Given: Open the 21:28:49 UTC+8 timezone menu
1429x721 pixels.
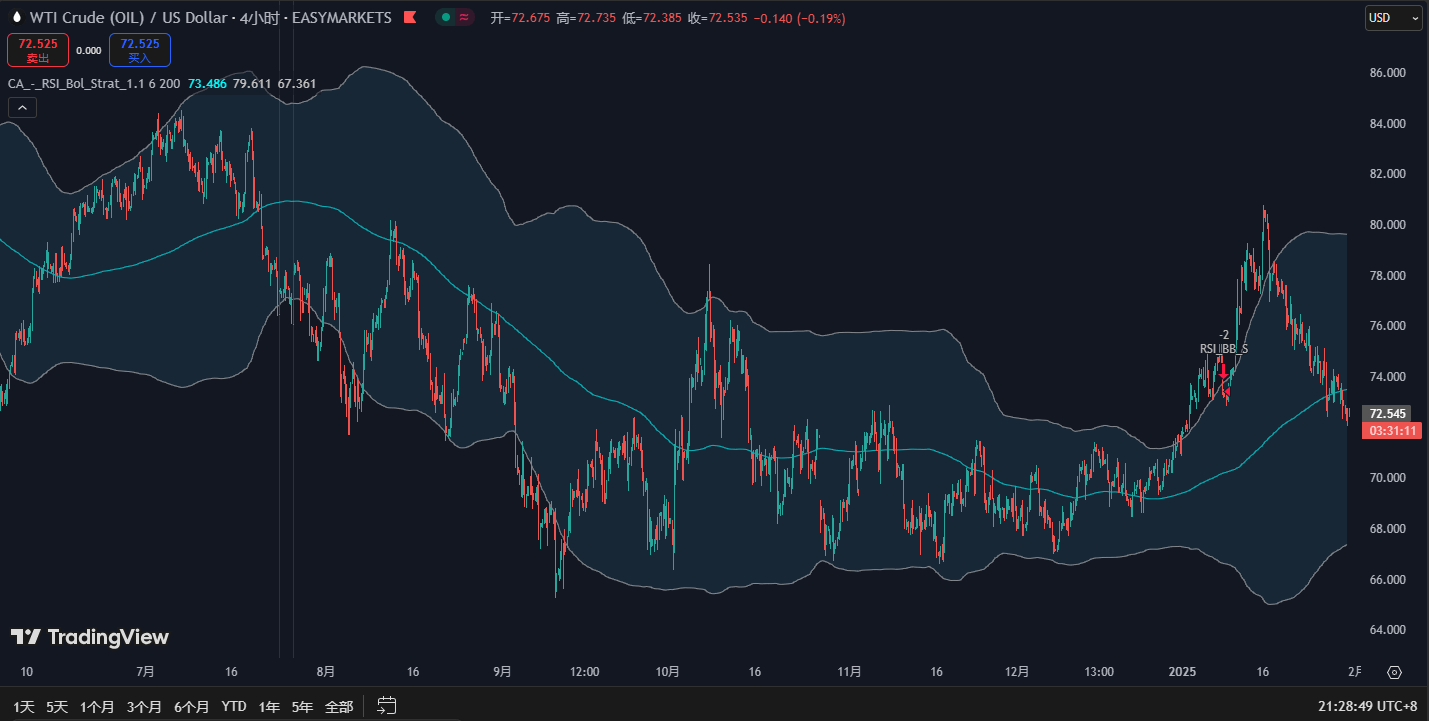Looking at the screenshot, I should 1367,706.
